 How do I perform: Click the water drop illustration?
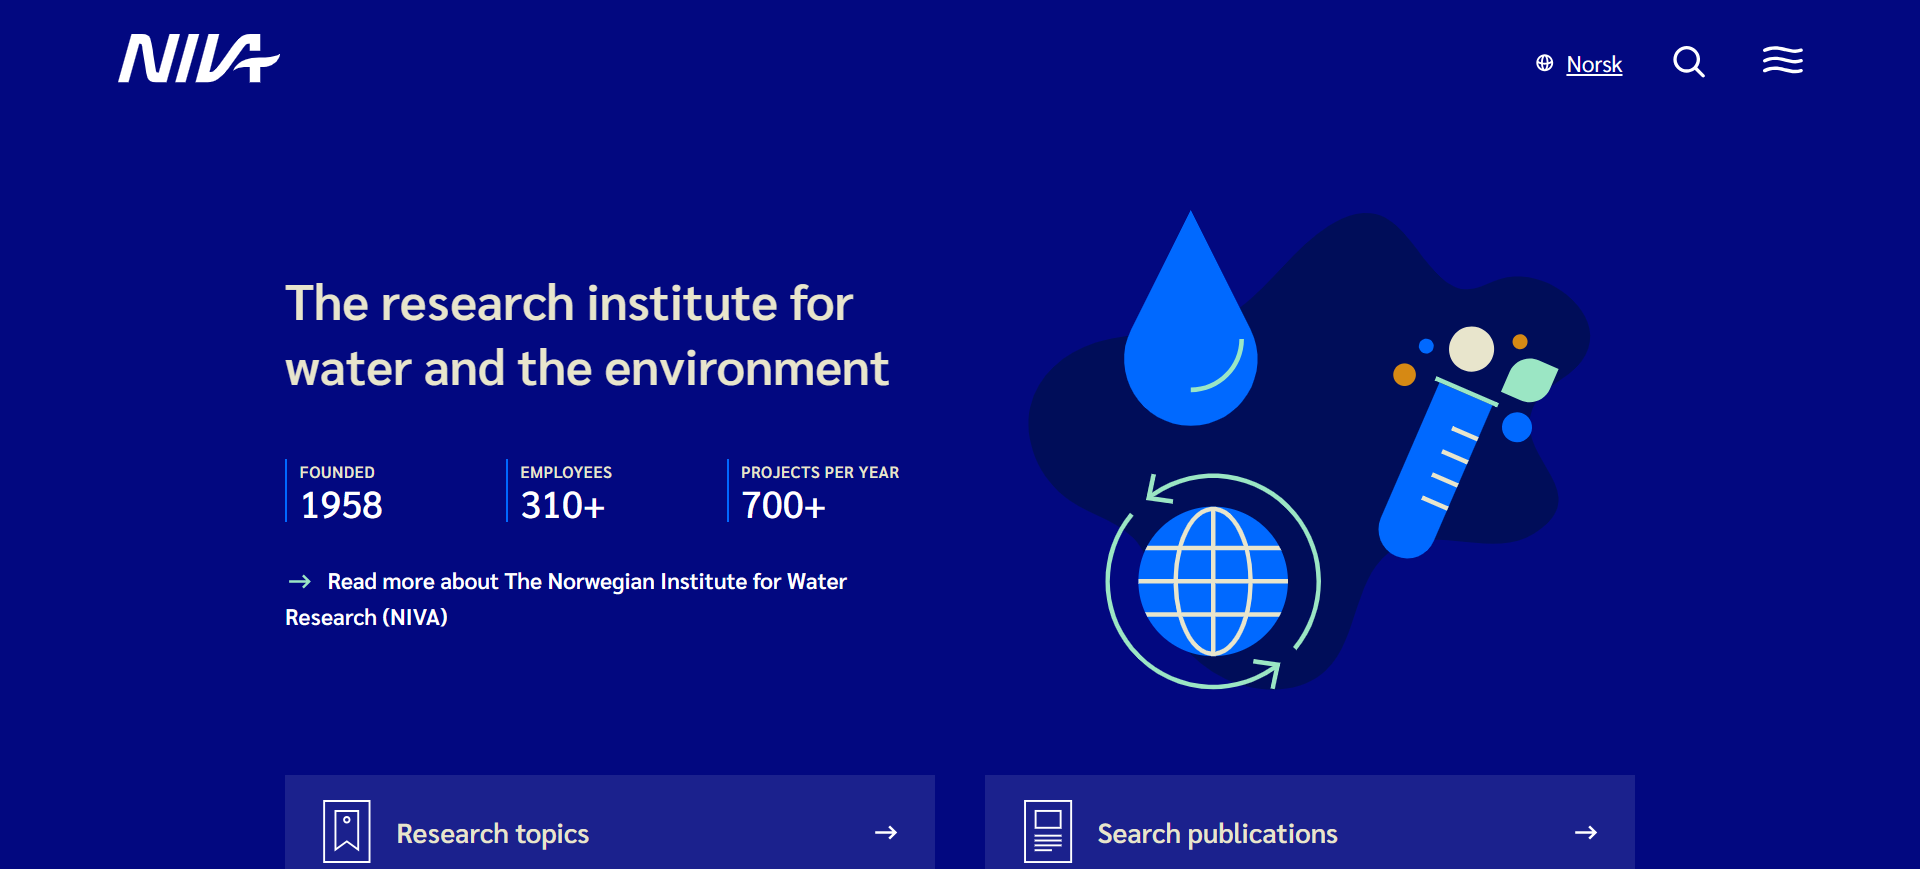click(x=1190, y=320)
